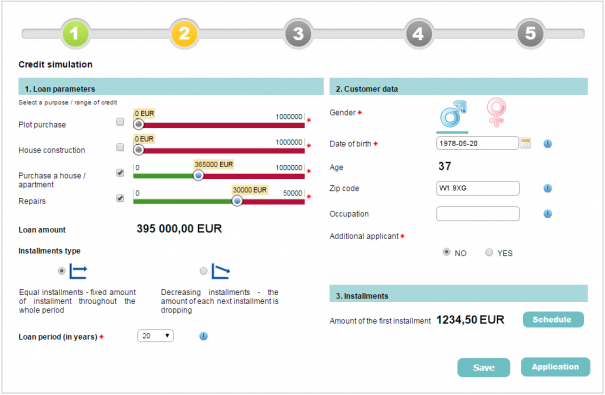Show info for Date of birth
Image resolution: width=605 pixels, height=395 pixels.
548,144
